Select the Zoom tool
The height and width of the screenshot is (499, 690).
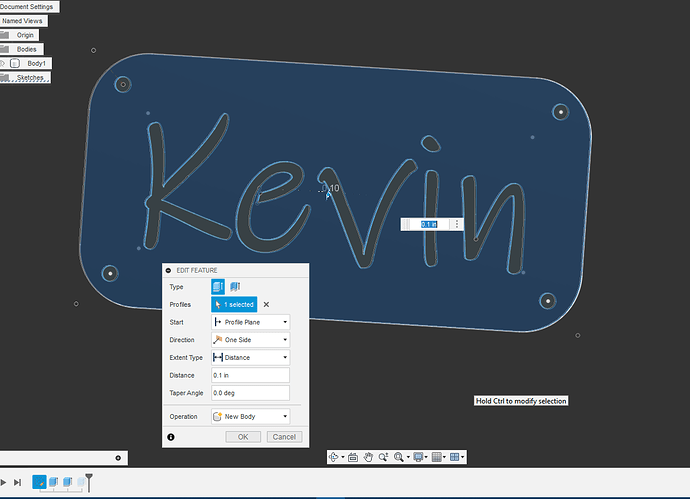point(383,457)
